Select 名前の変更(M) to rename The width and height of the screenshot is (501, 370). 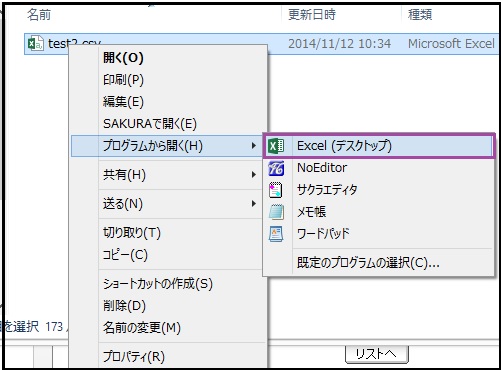point(167,328)
